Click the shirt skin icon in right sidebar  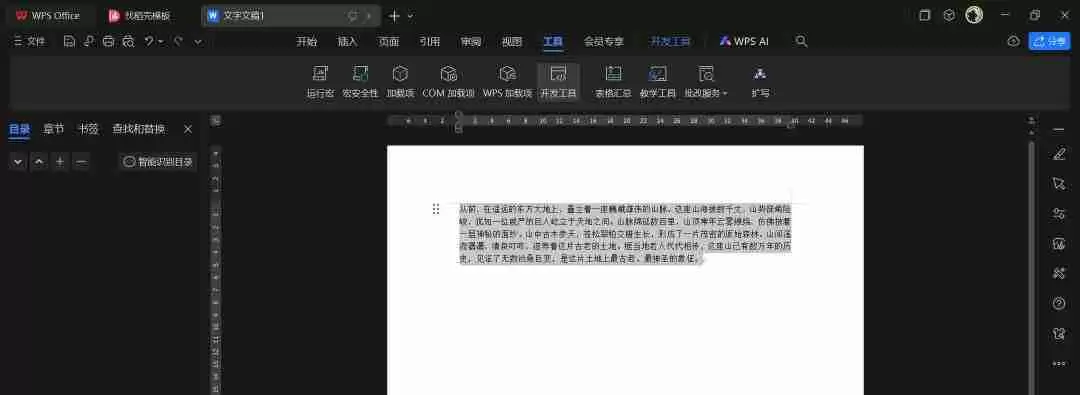tap(1059, 334)
